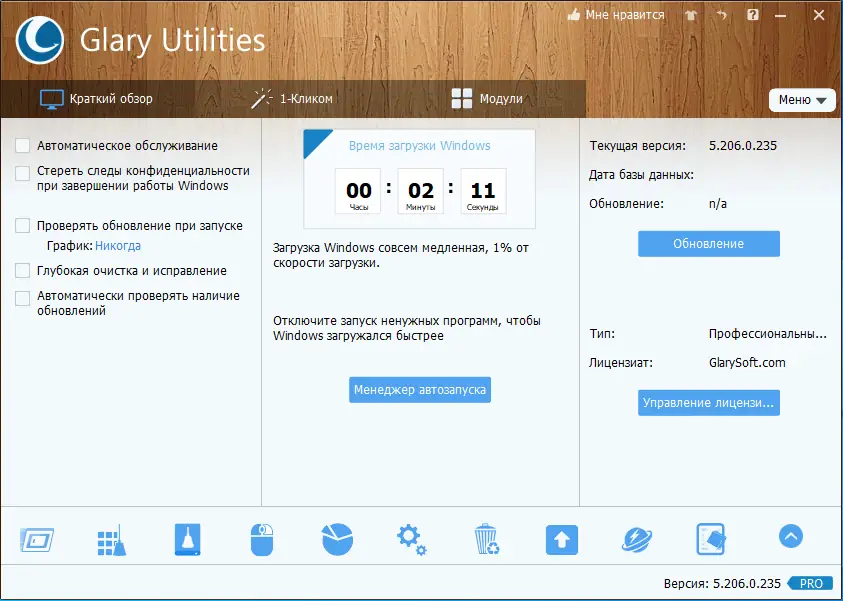Image resolution: width=843 pixels, height=601 pixels.
Task: Click the 02 Минуты boot time tile
Action: pyautogui.click(x=420, y=191)
